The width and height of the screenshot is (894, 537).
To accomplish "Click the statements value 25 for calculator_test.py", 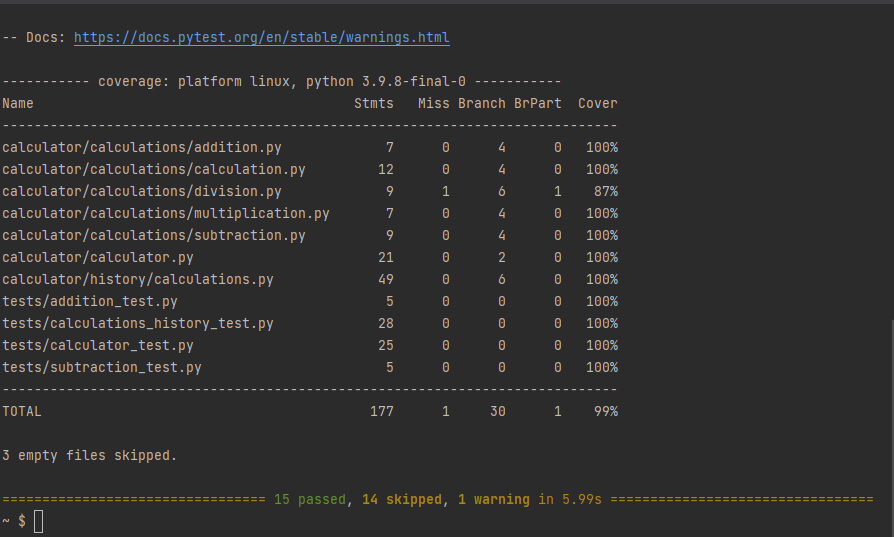I will (x=386, y=346).
